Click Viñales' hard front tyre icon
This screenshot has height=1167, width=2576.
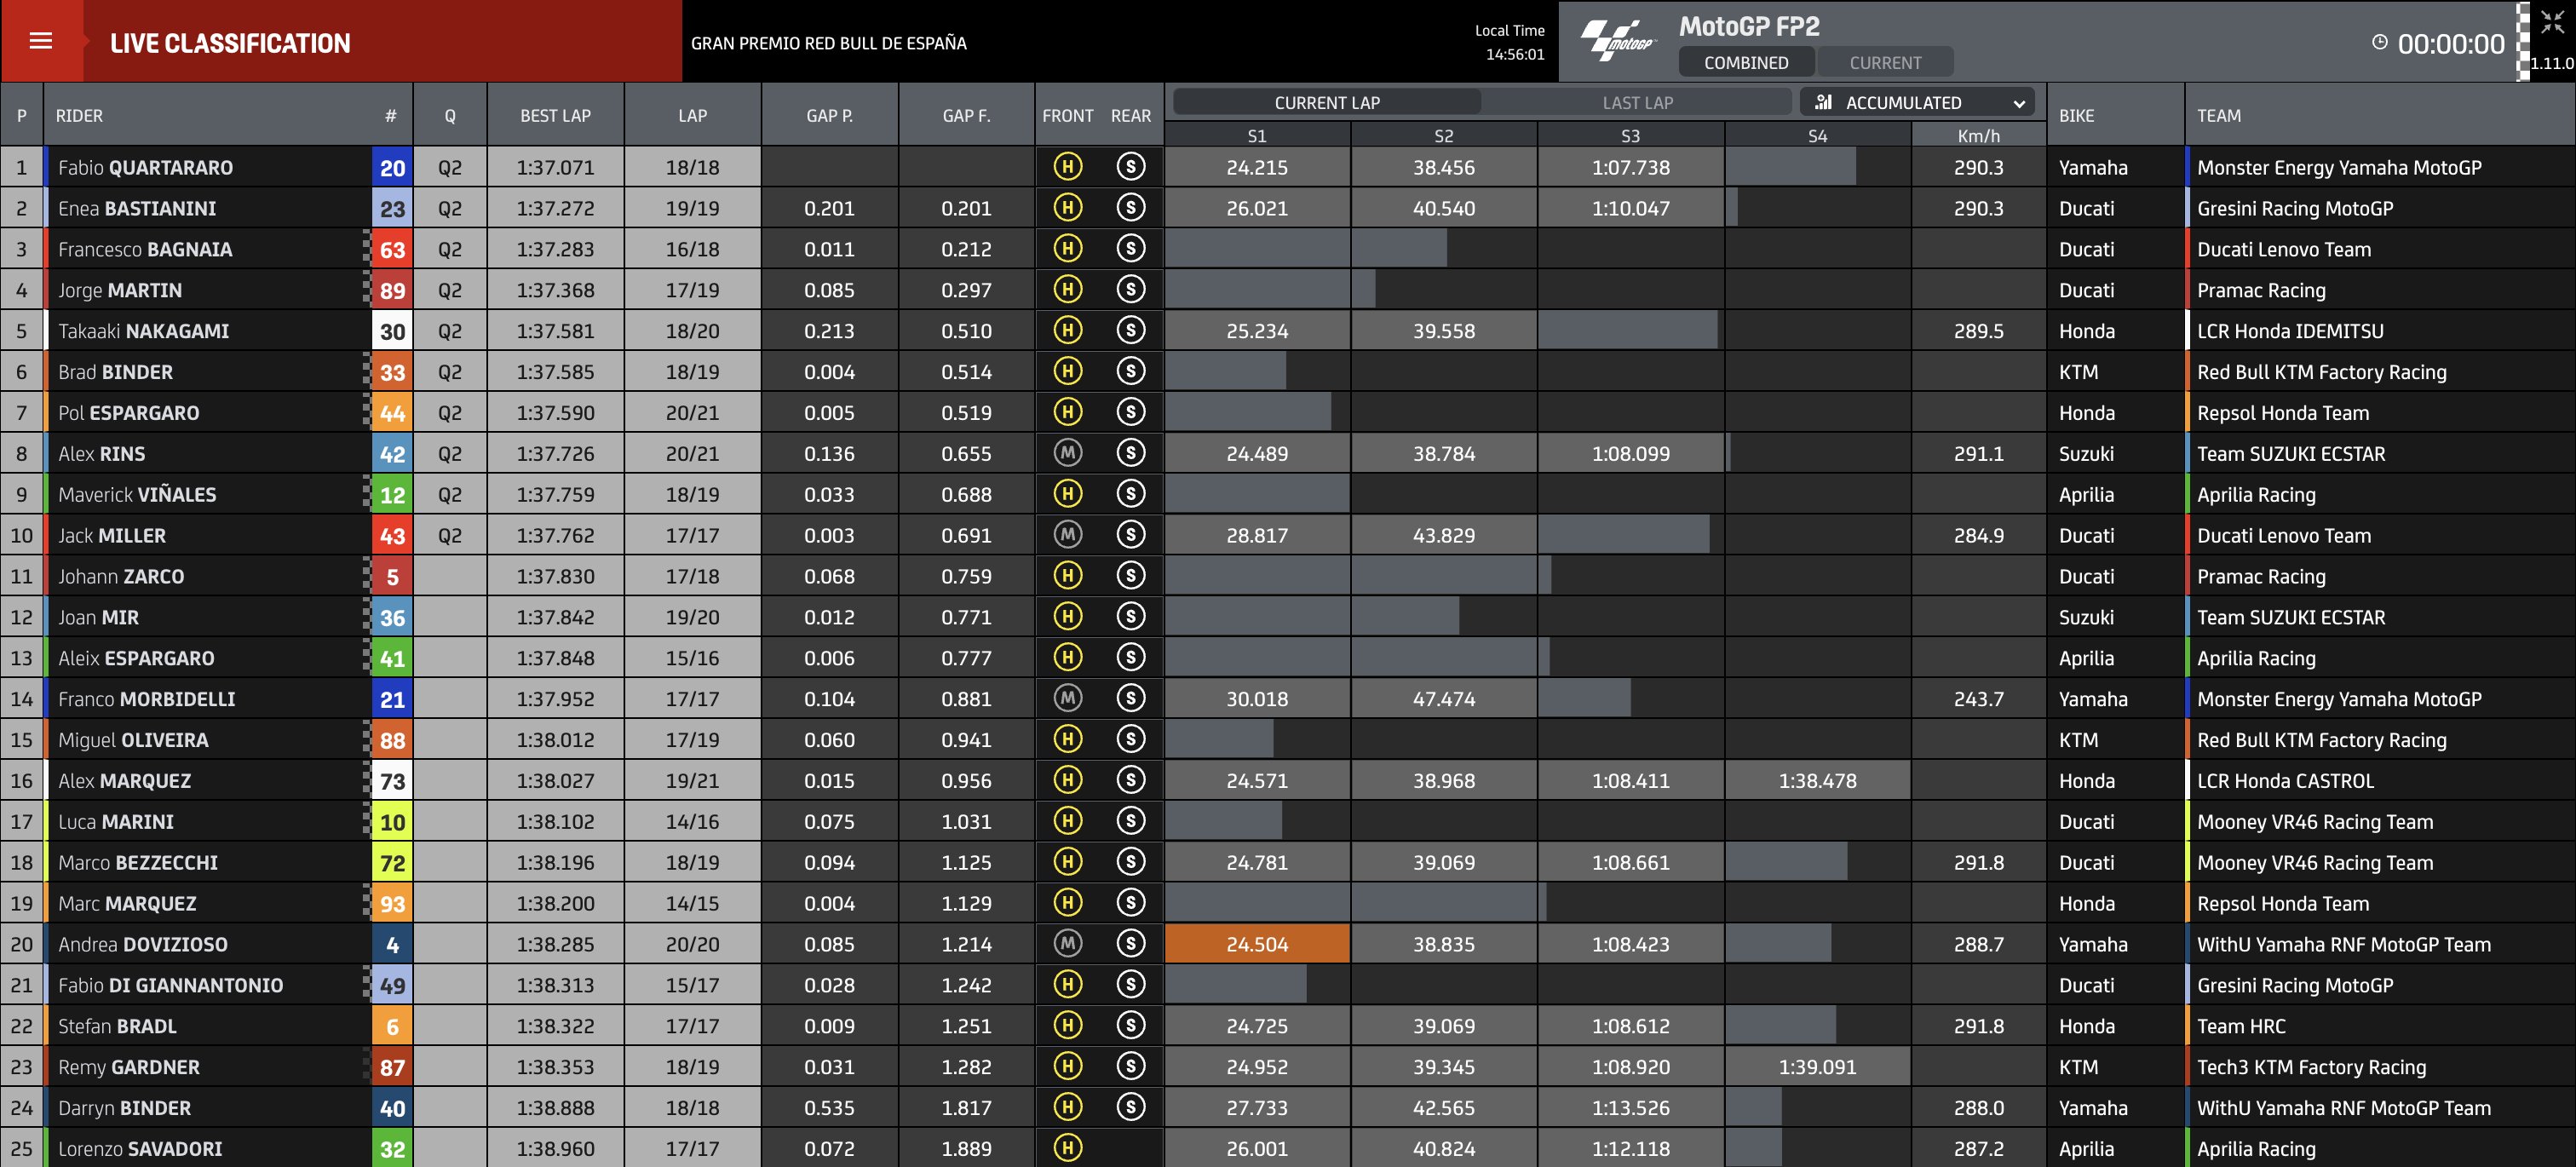click(1068, 494)
